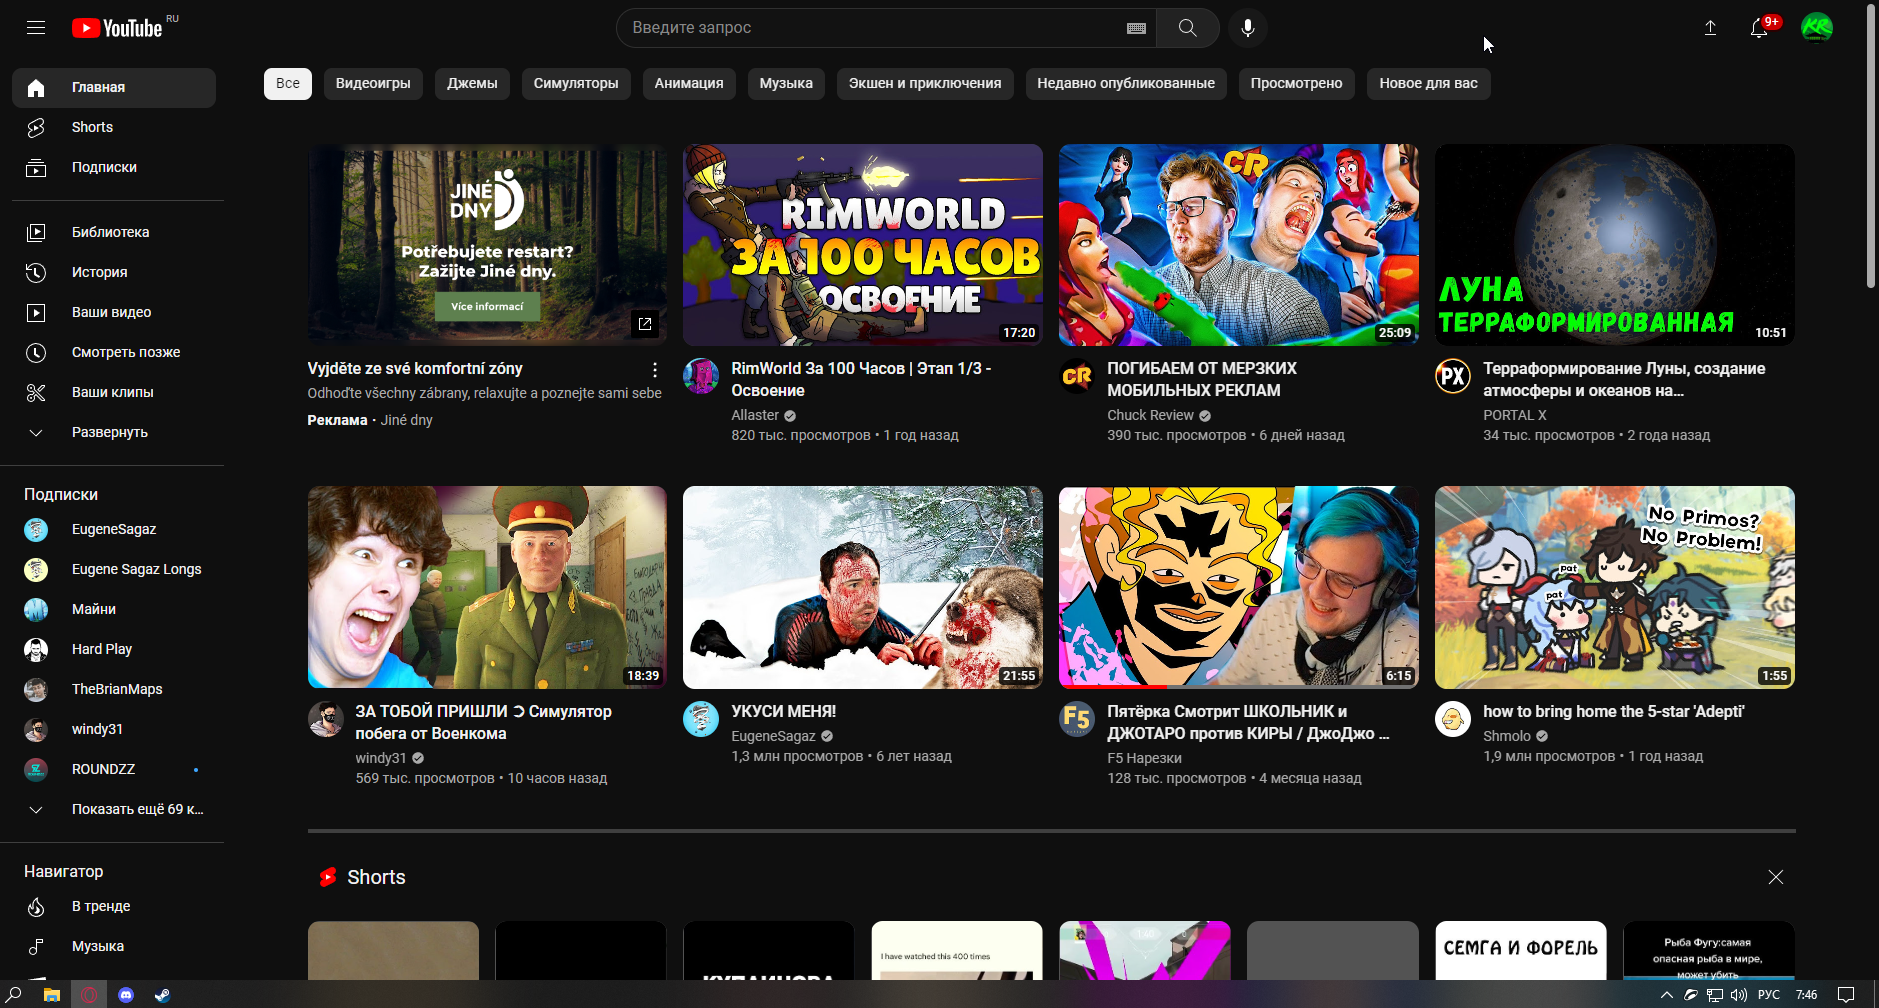Select the Просмотрено chip
This screenshot has width=1879, height=1008.
(x=1296, y=84)
